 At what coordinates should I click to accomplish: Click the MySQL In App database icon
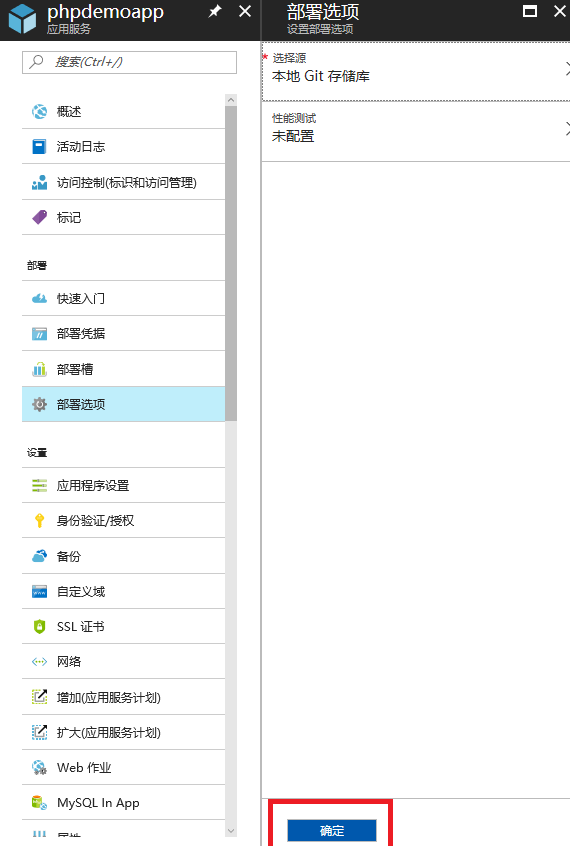pyautogui.click(x=39, y=802)
